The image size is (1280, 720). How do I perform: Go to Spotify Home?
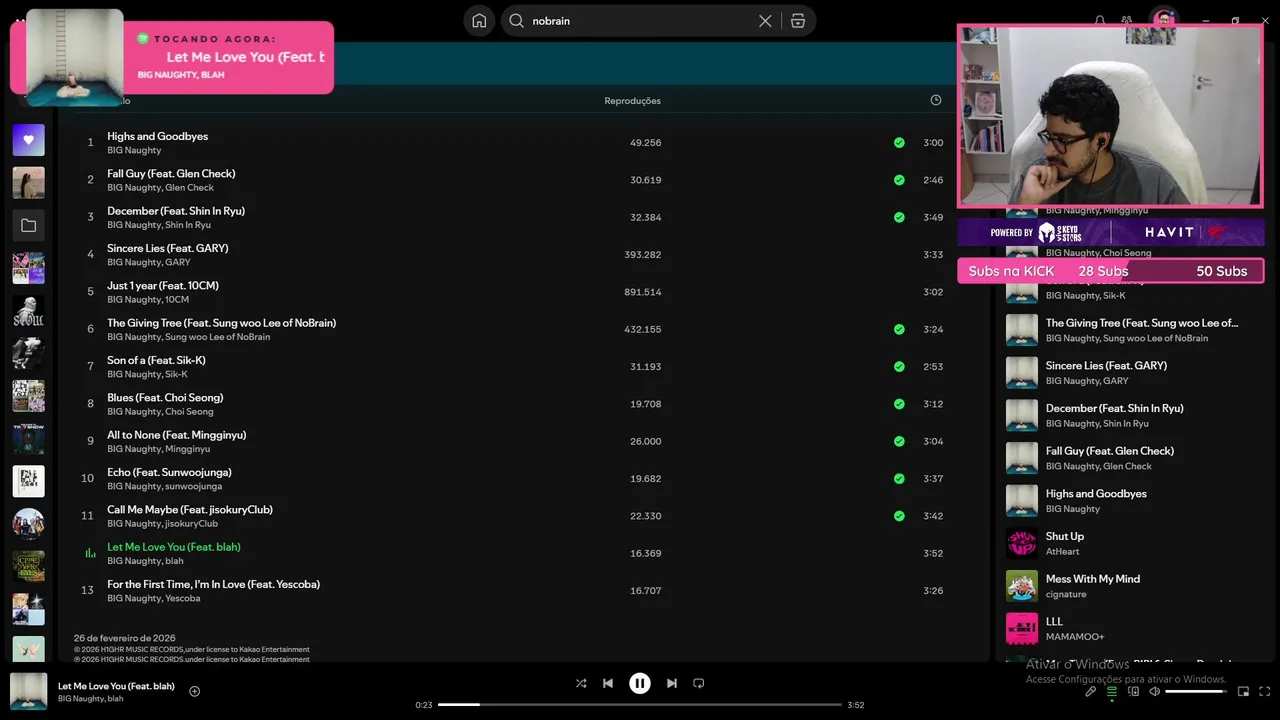(479, 21)
